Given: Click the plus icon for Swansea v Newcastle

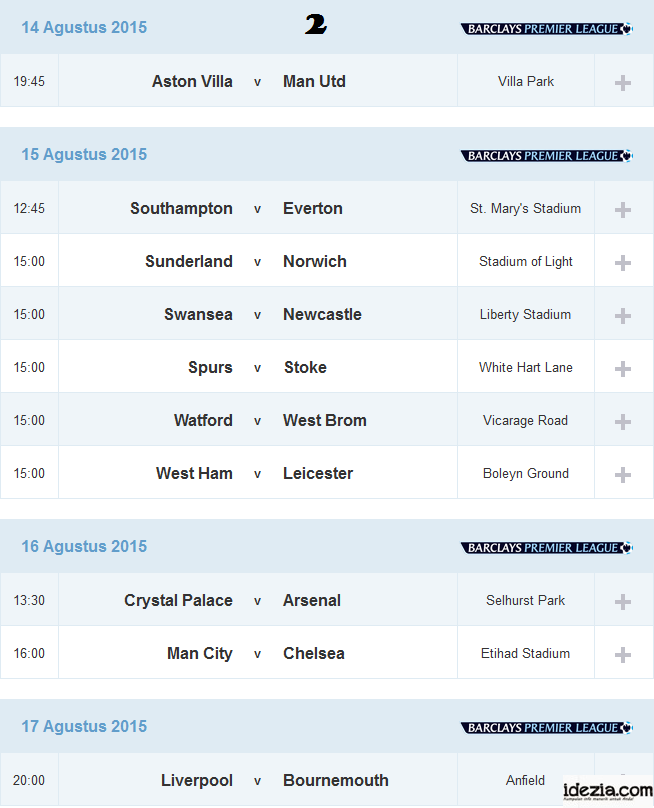Looking at the screenshot, I should coord(622,316).
